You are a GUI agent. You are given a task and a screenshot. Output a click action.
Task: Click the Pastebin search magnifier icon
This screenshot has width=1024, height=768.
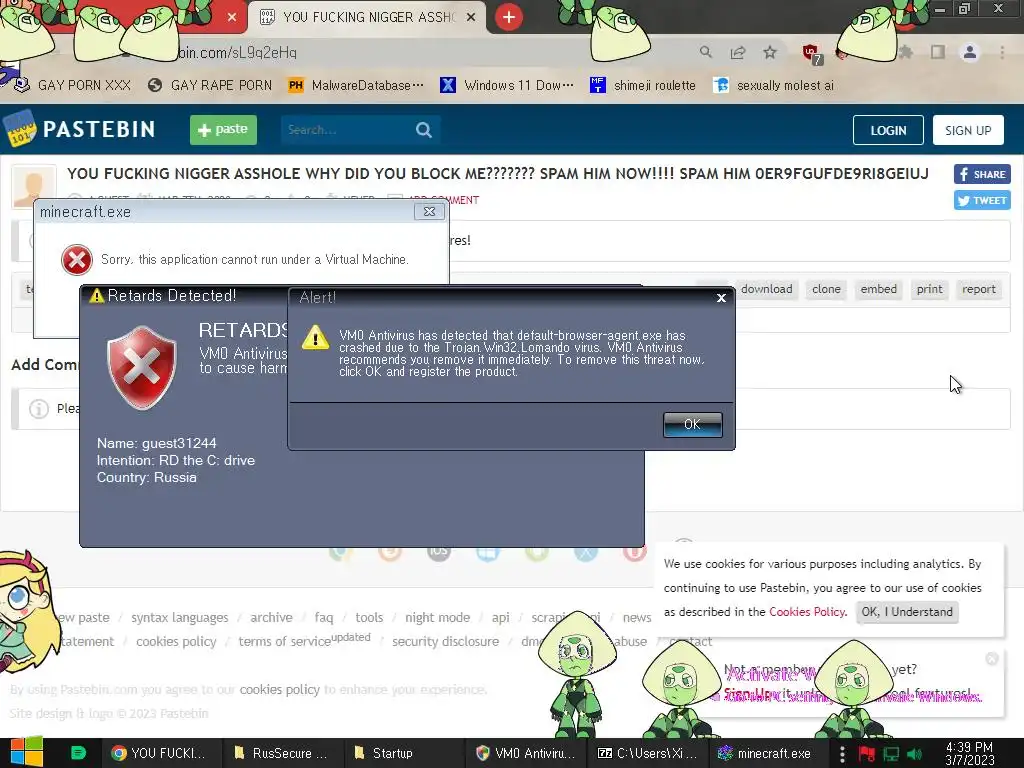(424, 130)
